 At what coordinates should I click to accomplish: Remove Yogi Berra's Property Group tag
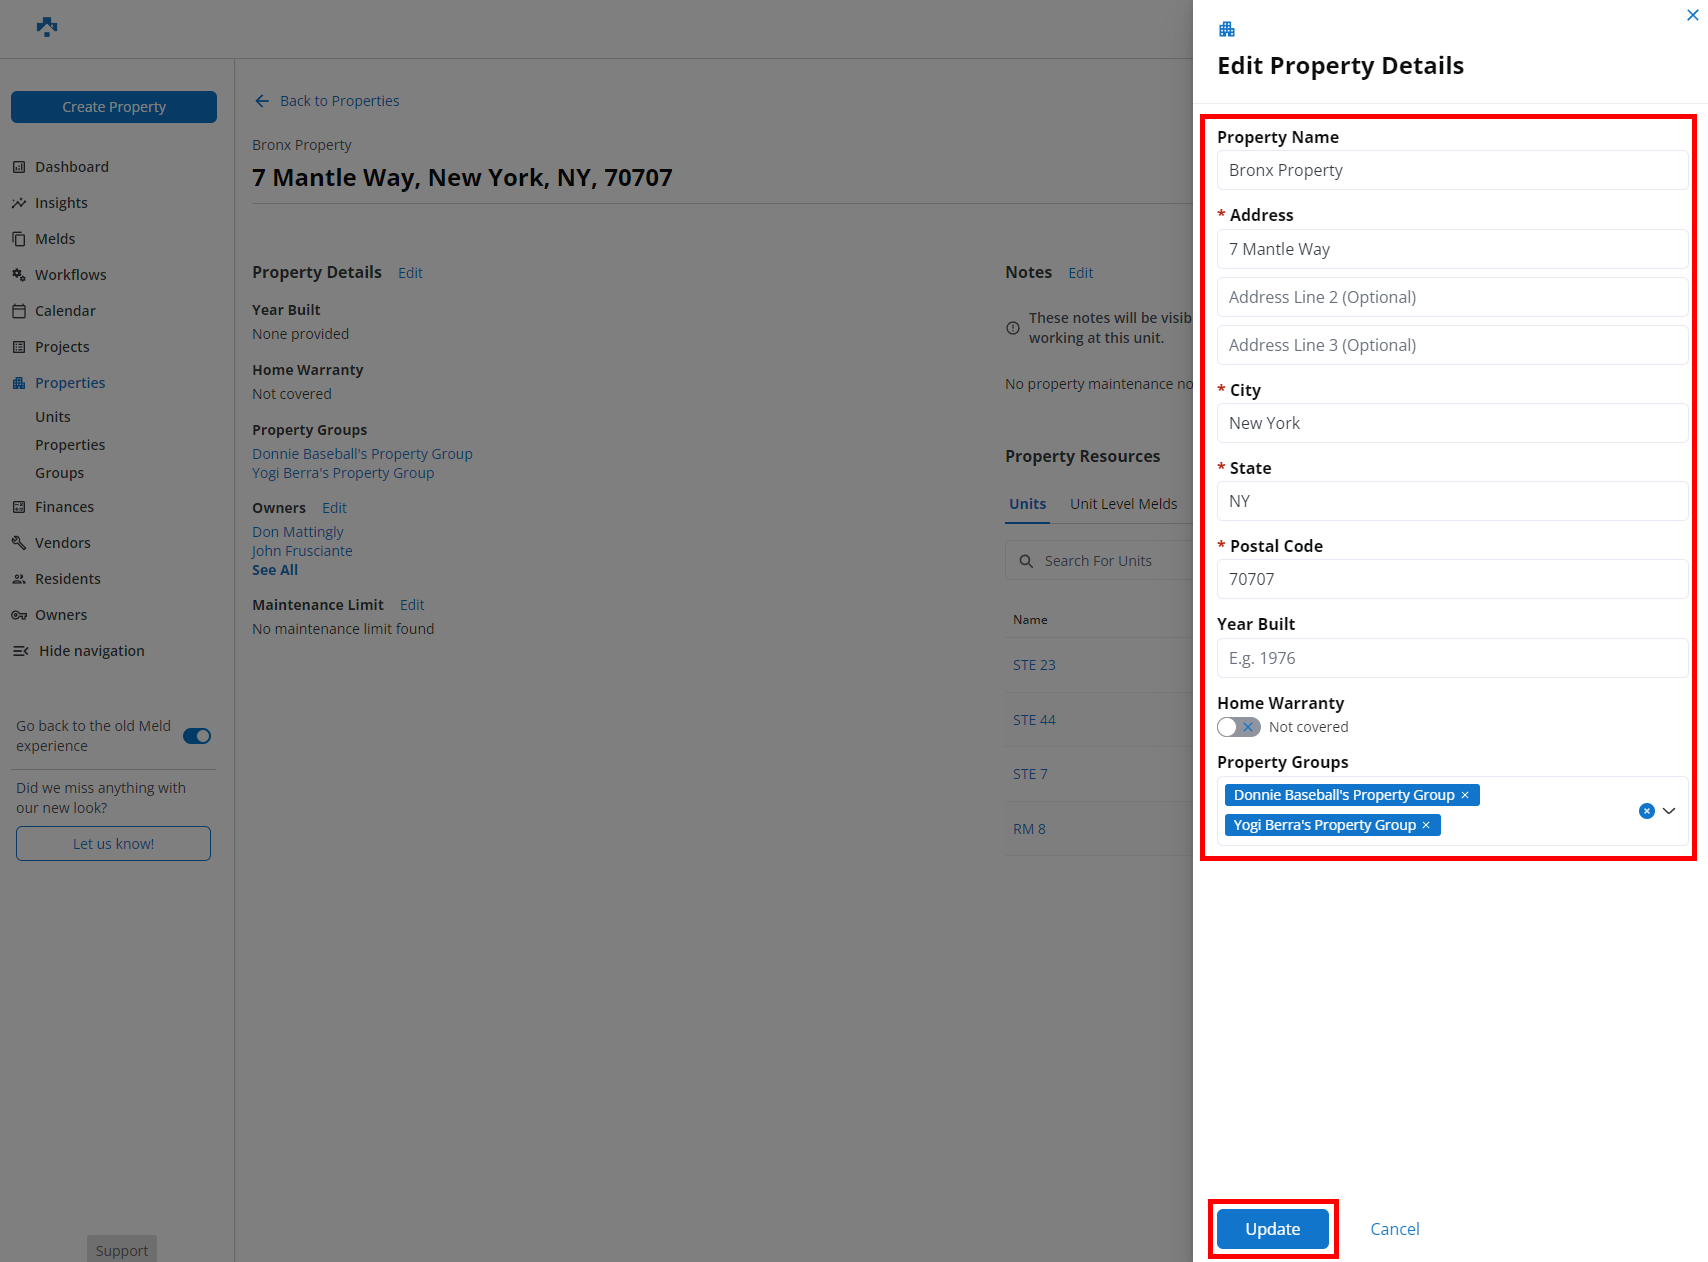coord(1426,825)
